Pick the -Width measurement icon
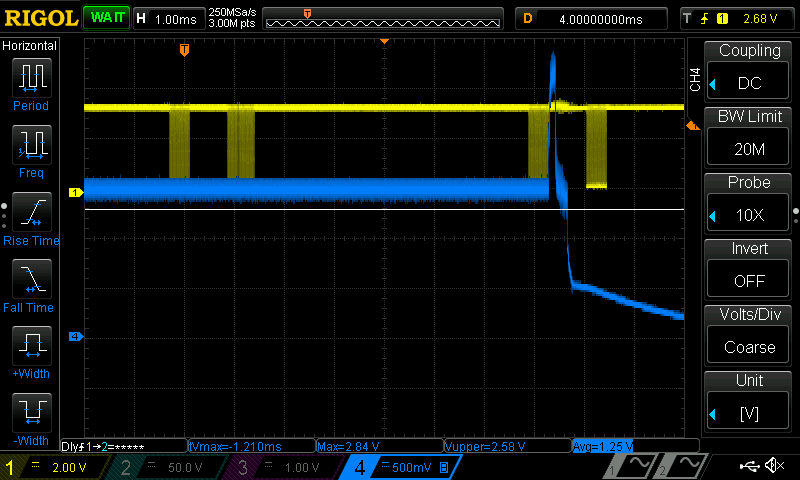 [31, 418]
